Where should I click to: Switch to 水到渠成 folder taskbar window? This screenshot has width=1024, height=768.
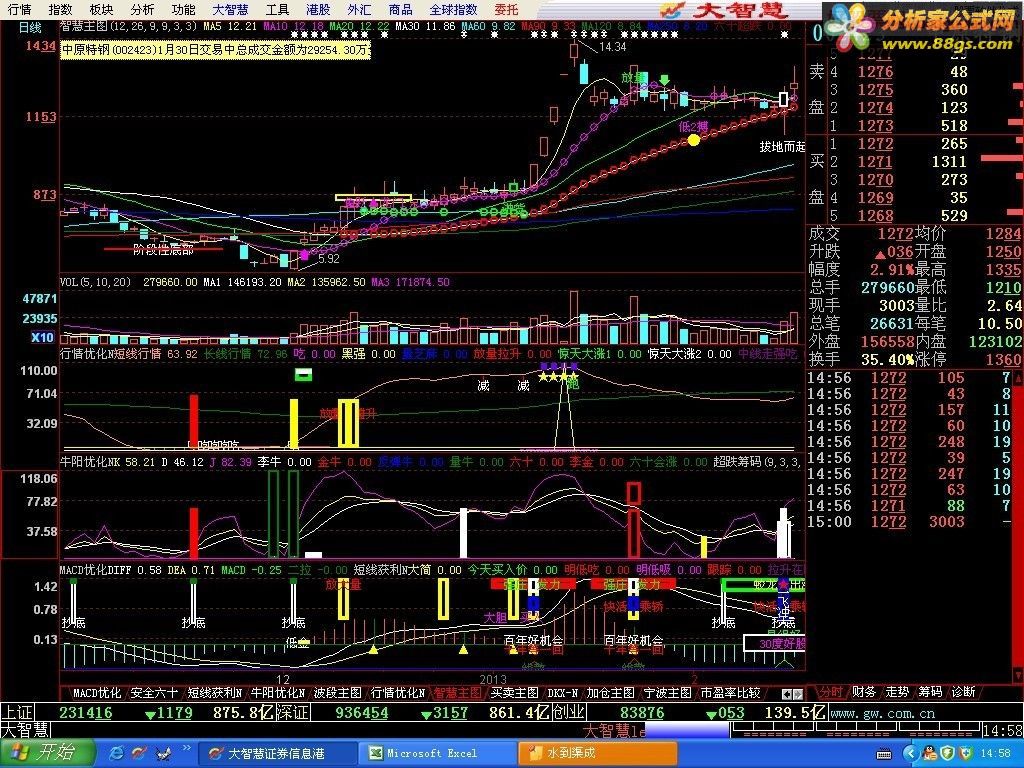[x=598, y=753]
